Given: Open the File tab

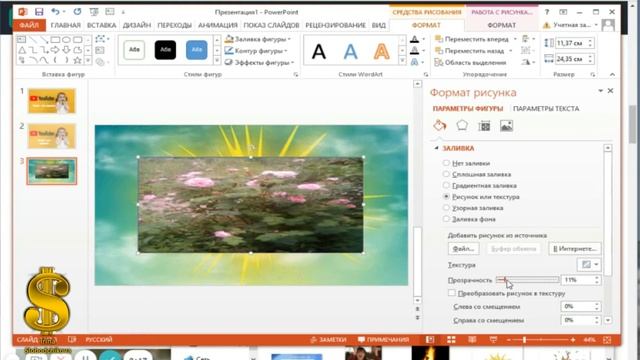Looking at the screenshot, I should click(29, 25).
